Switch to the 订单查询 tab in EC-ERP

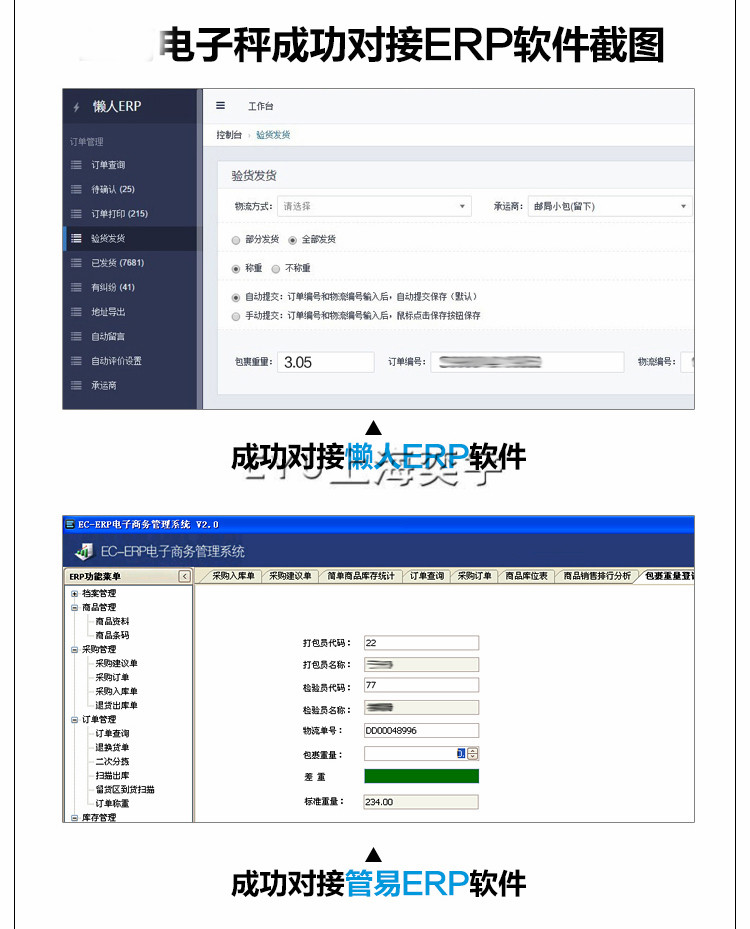pyautogui.click(x=427, y=576)
